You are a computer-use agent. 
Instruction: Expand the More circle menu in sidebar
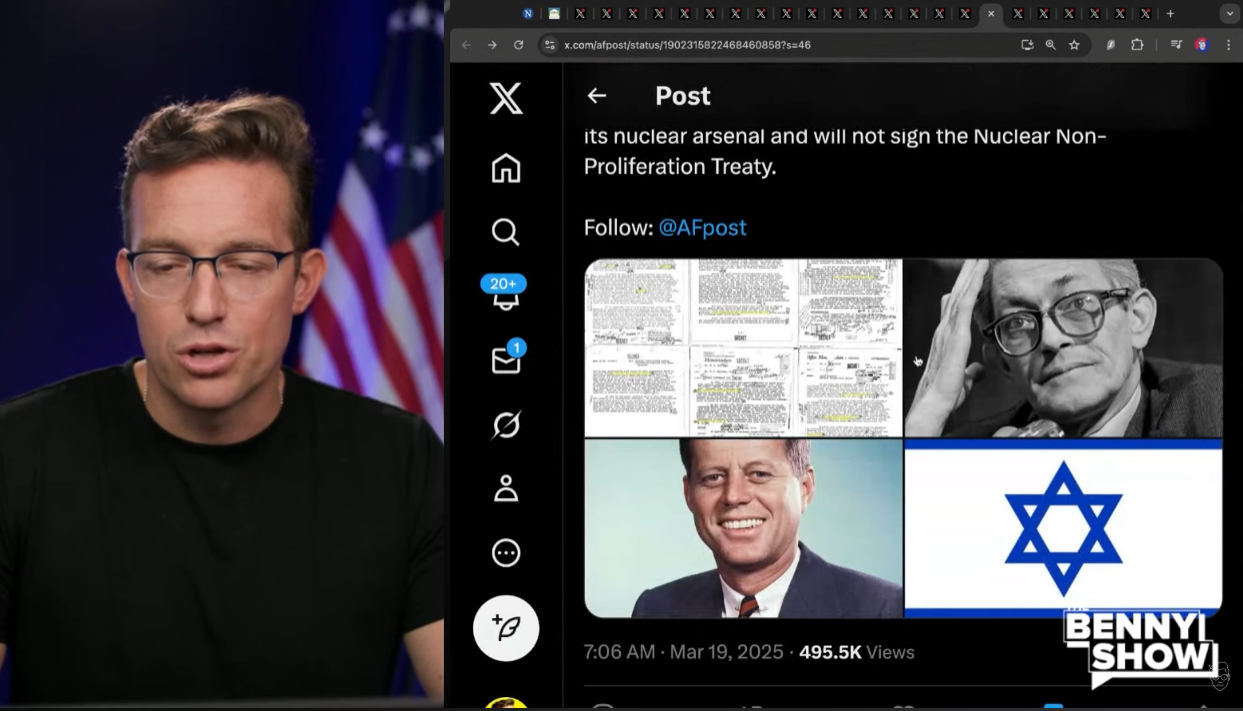(506, 553)
